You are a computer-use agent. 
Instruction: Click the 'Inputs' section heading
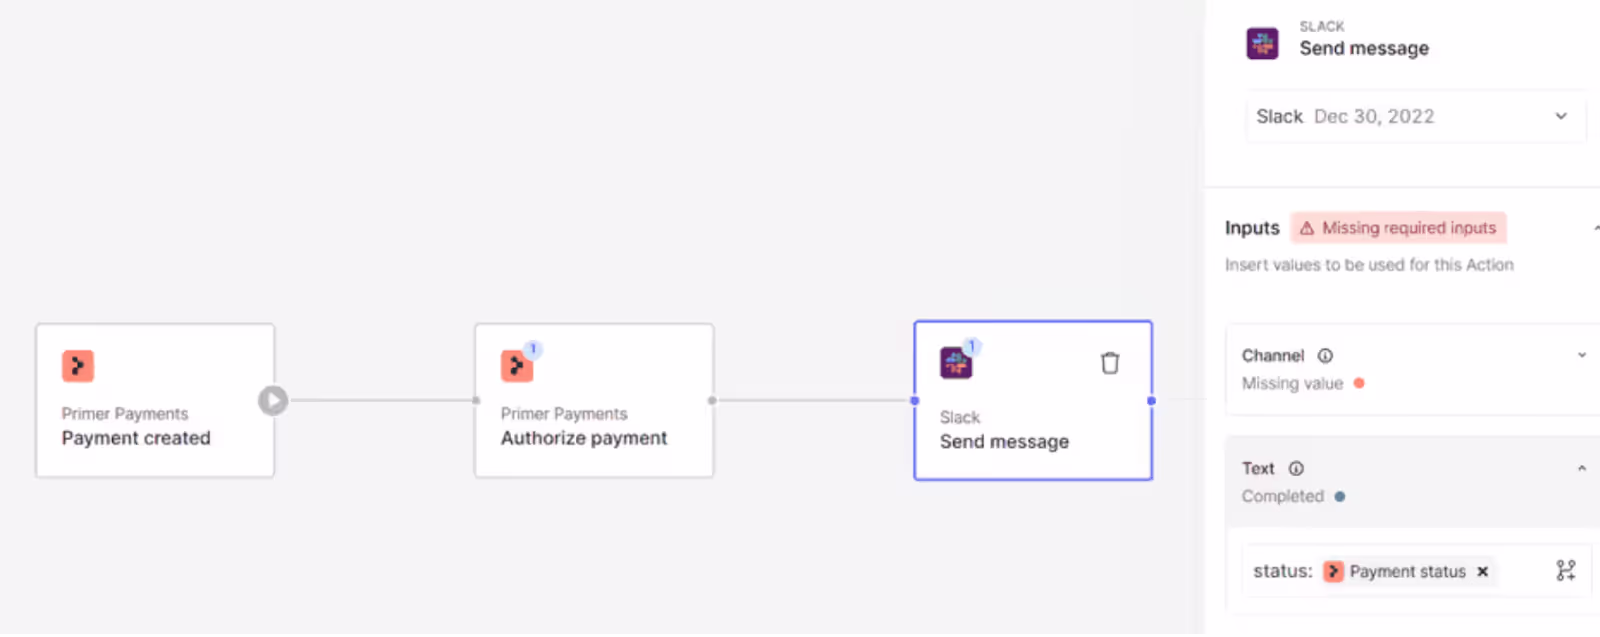(1252, 228)
